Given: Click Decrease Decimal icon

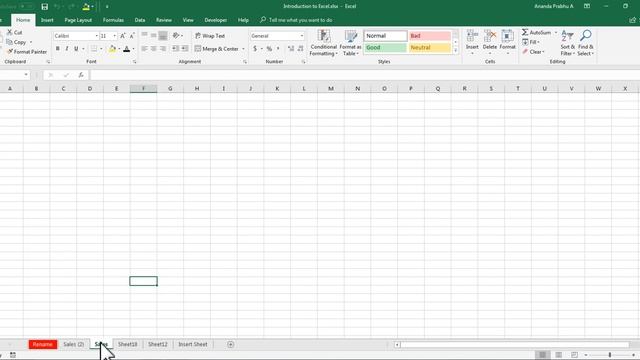Looking at the screenshot, I should [x=300, y=49].
